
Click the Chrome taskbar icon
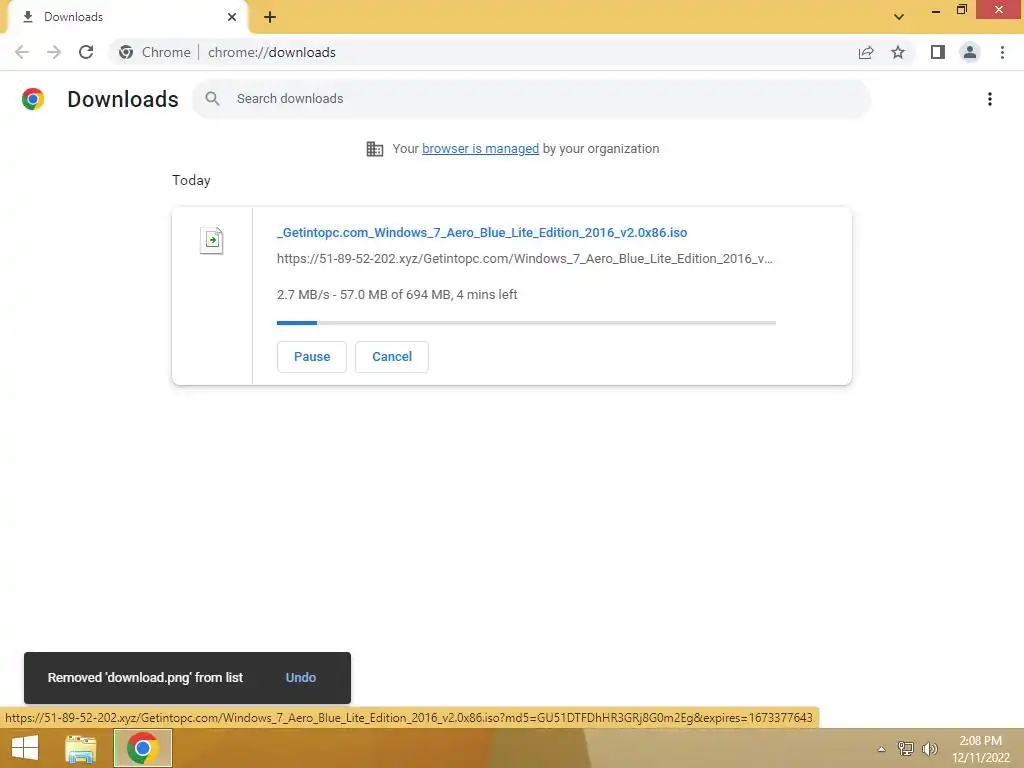click(x=143, y=748)
